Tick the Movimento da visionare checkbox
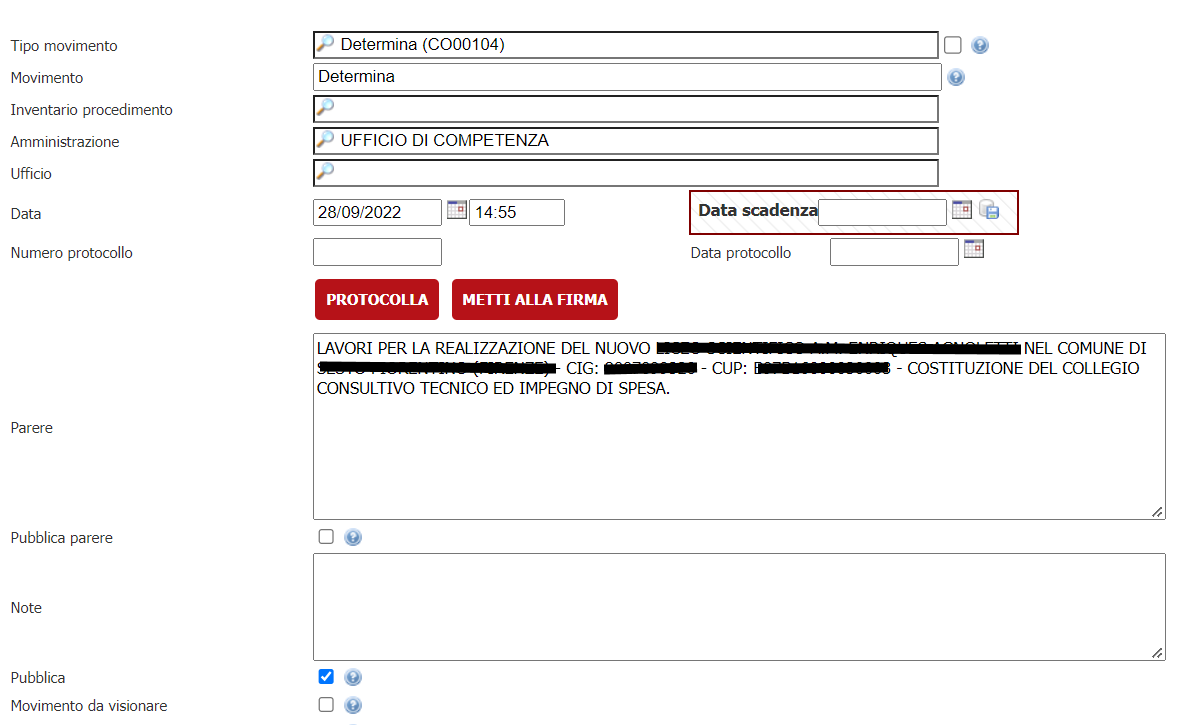Screen dimensions: 1197x725 (326, 705)
